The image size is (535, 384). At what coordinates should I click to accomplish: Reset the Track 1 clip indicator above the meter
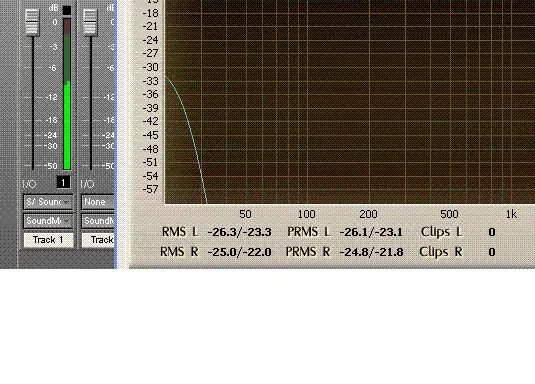coord(67,10)
